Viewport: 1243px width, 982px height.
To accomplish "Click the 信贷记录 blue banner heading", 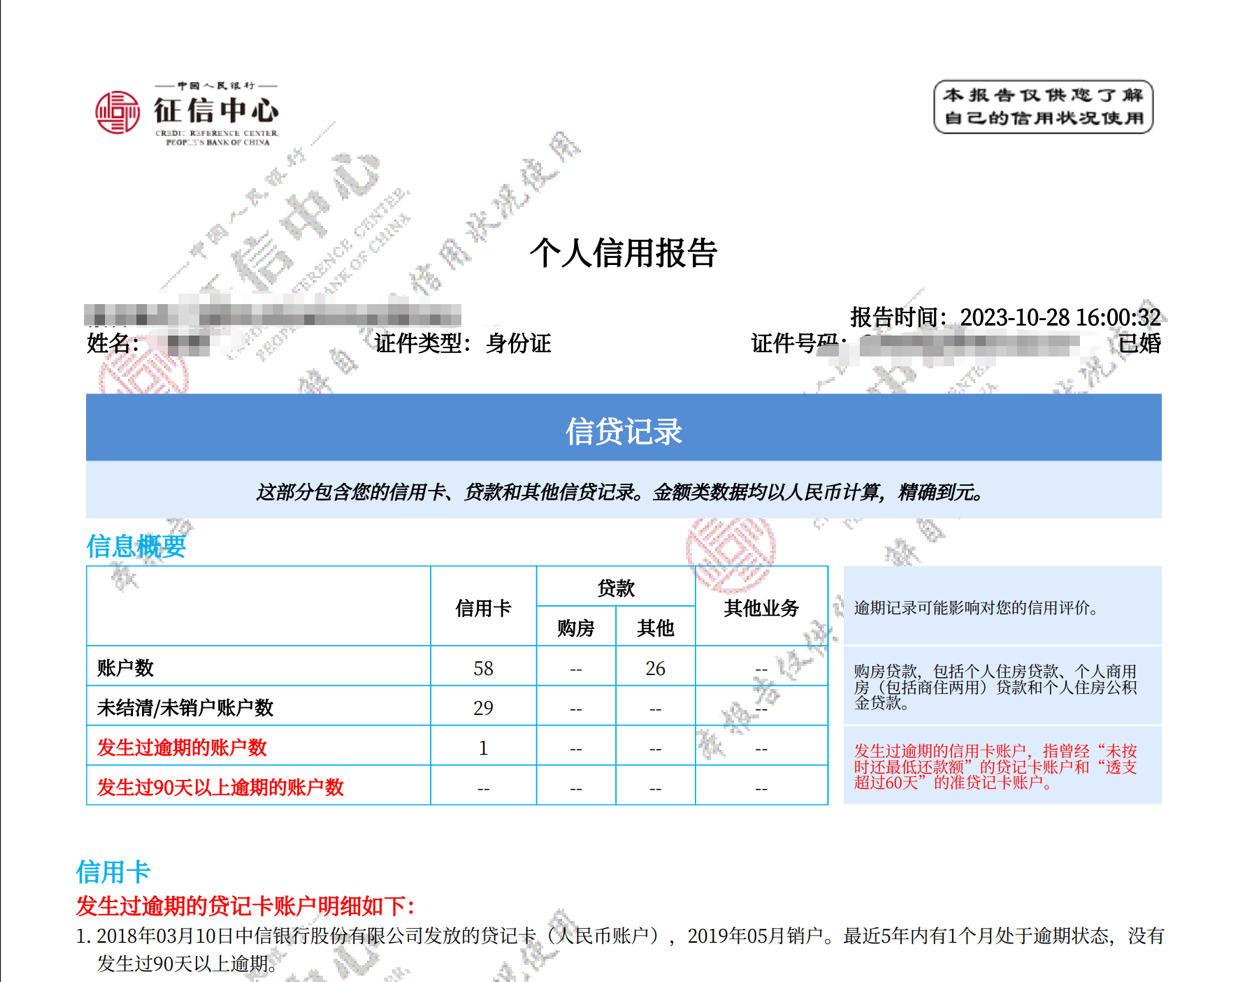I will click(x=624, y=431).
